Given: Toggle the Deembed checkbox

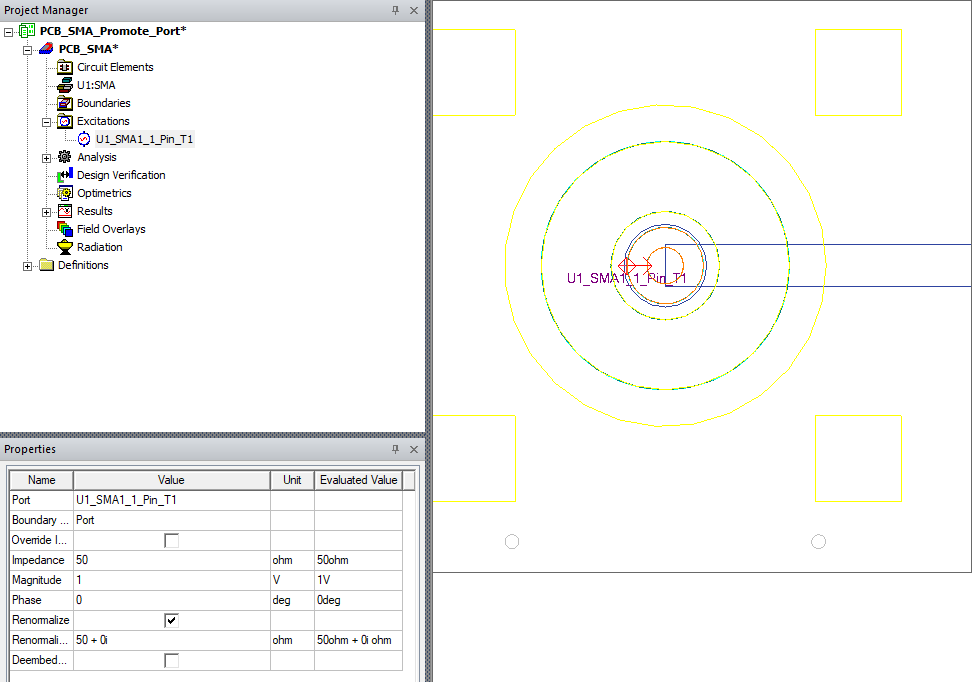Looking at the screenshot, I should point(172,660).
